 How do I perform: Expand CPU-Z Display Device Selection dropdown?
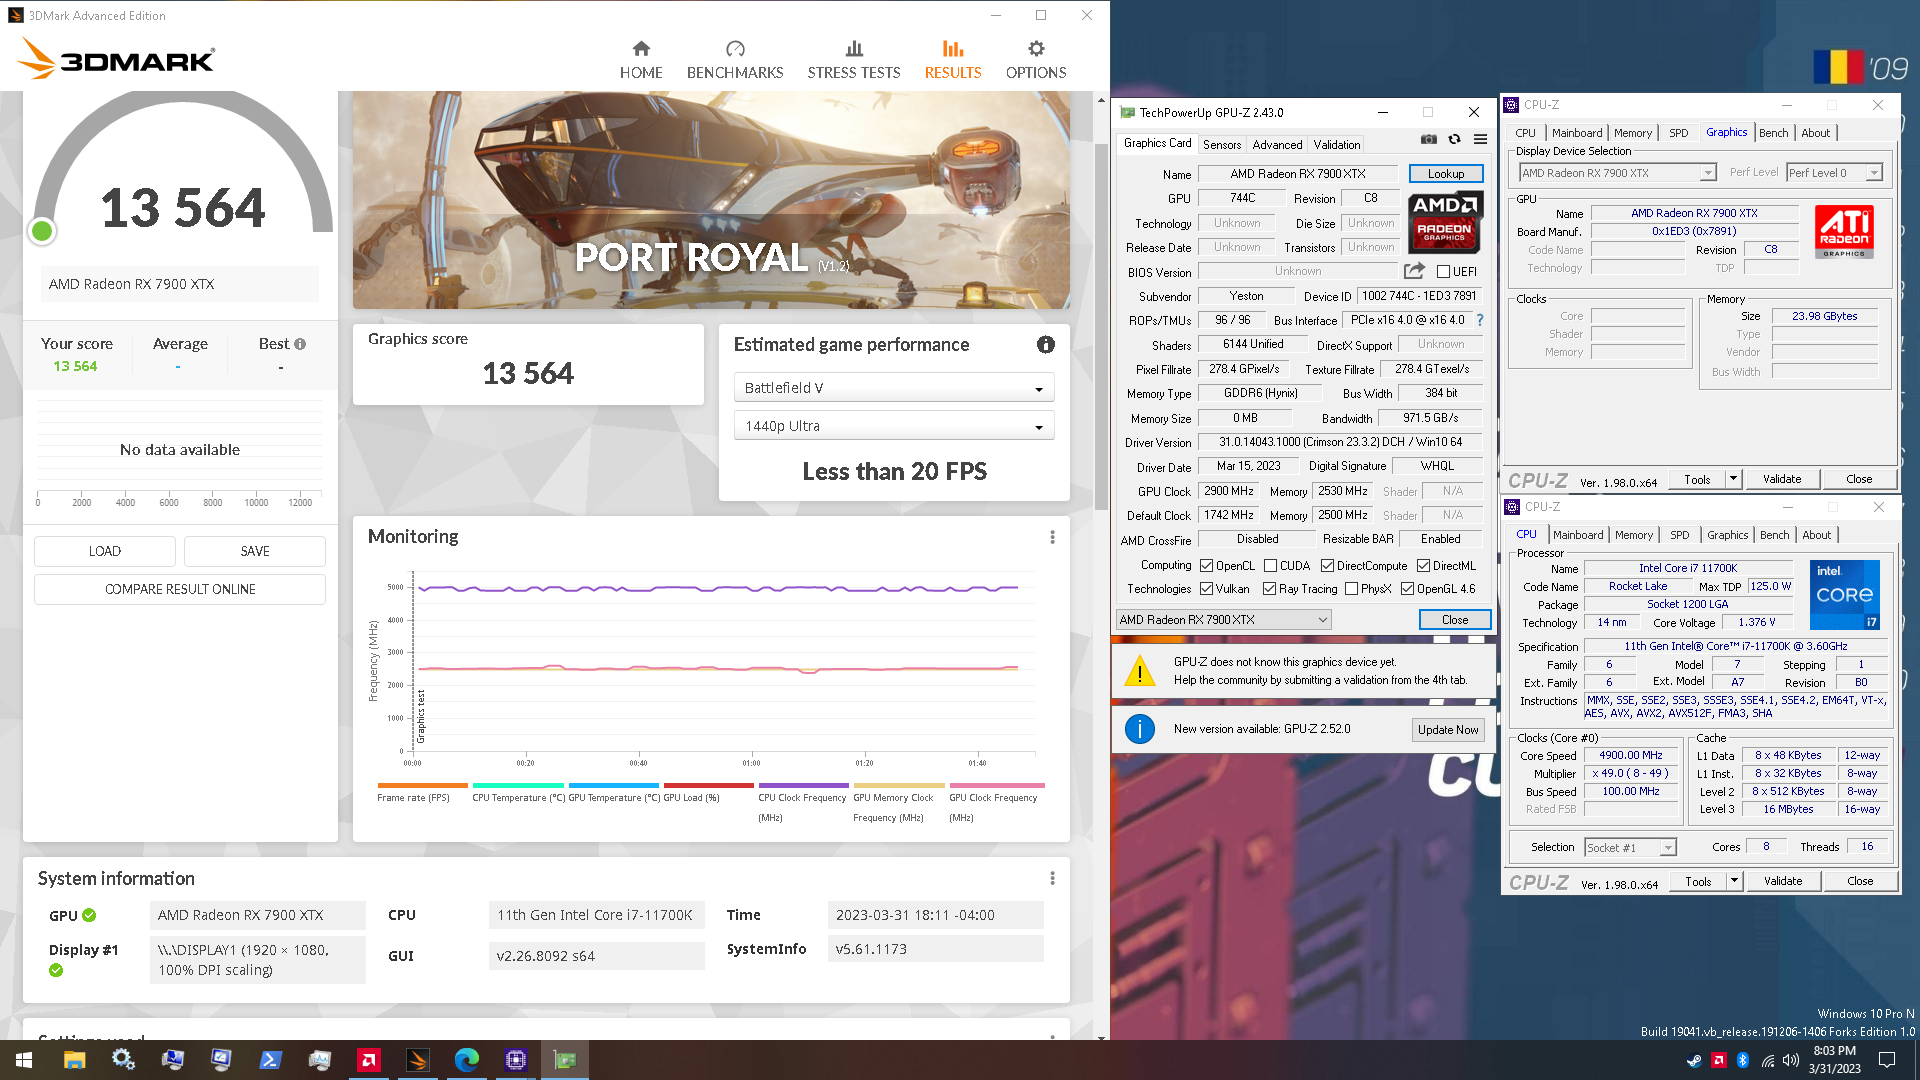point(1617,173)
